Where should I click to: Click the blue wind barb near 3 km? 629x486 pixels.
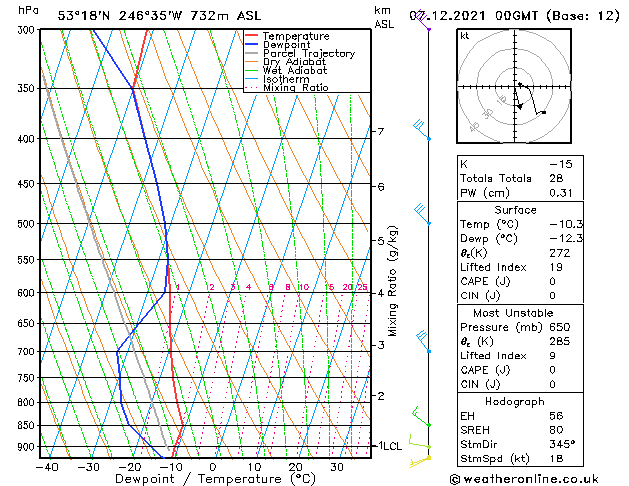423,338
